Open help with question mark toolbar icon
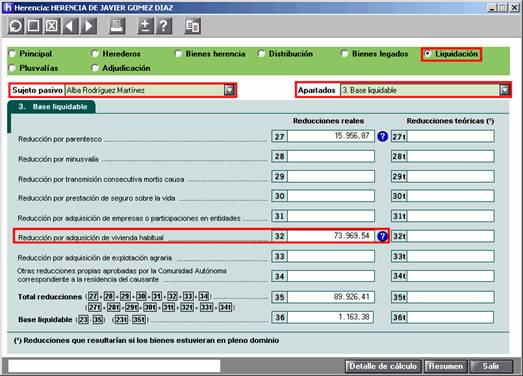This screenshot has height=376, width=523. [x=164, y=26]
